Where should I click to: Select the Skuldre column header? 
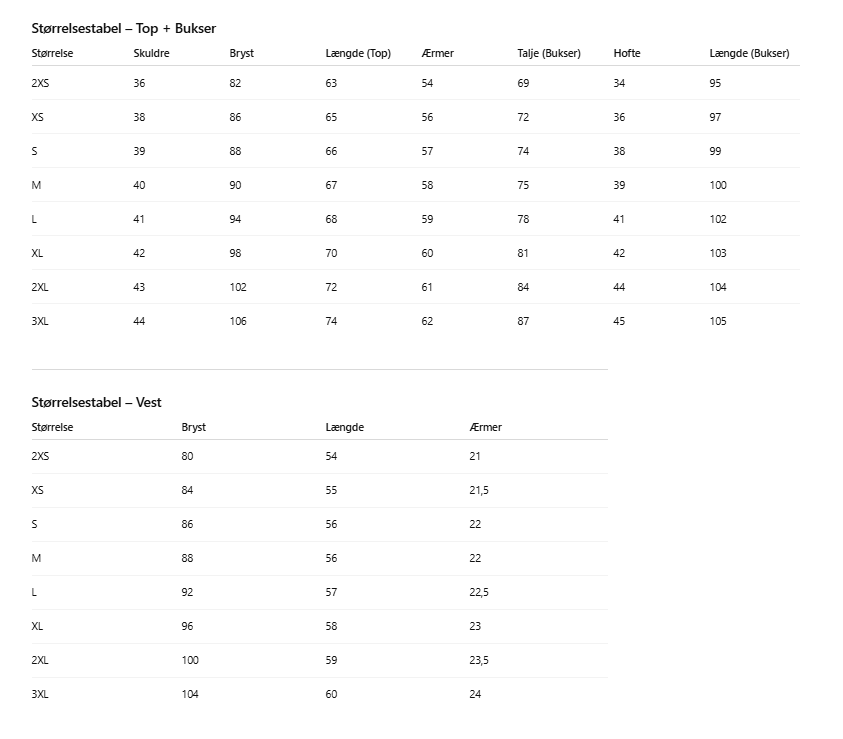[151, 54]
